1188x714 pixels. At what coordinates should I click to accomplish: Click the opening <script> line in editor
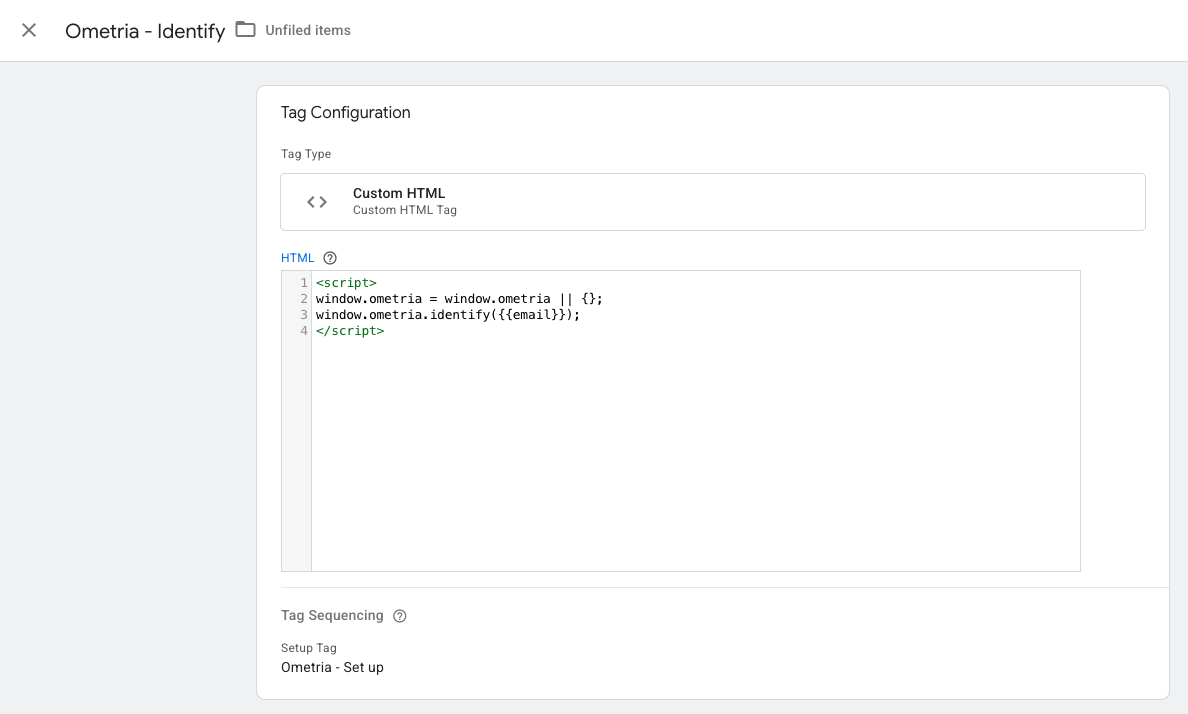pos(346,283)
